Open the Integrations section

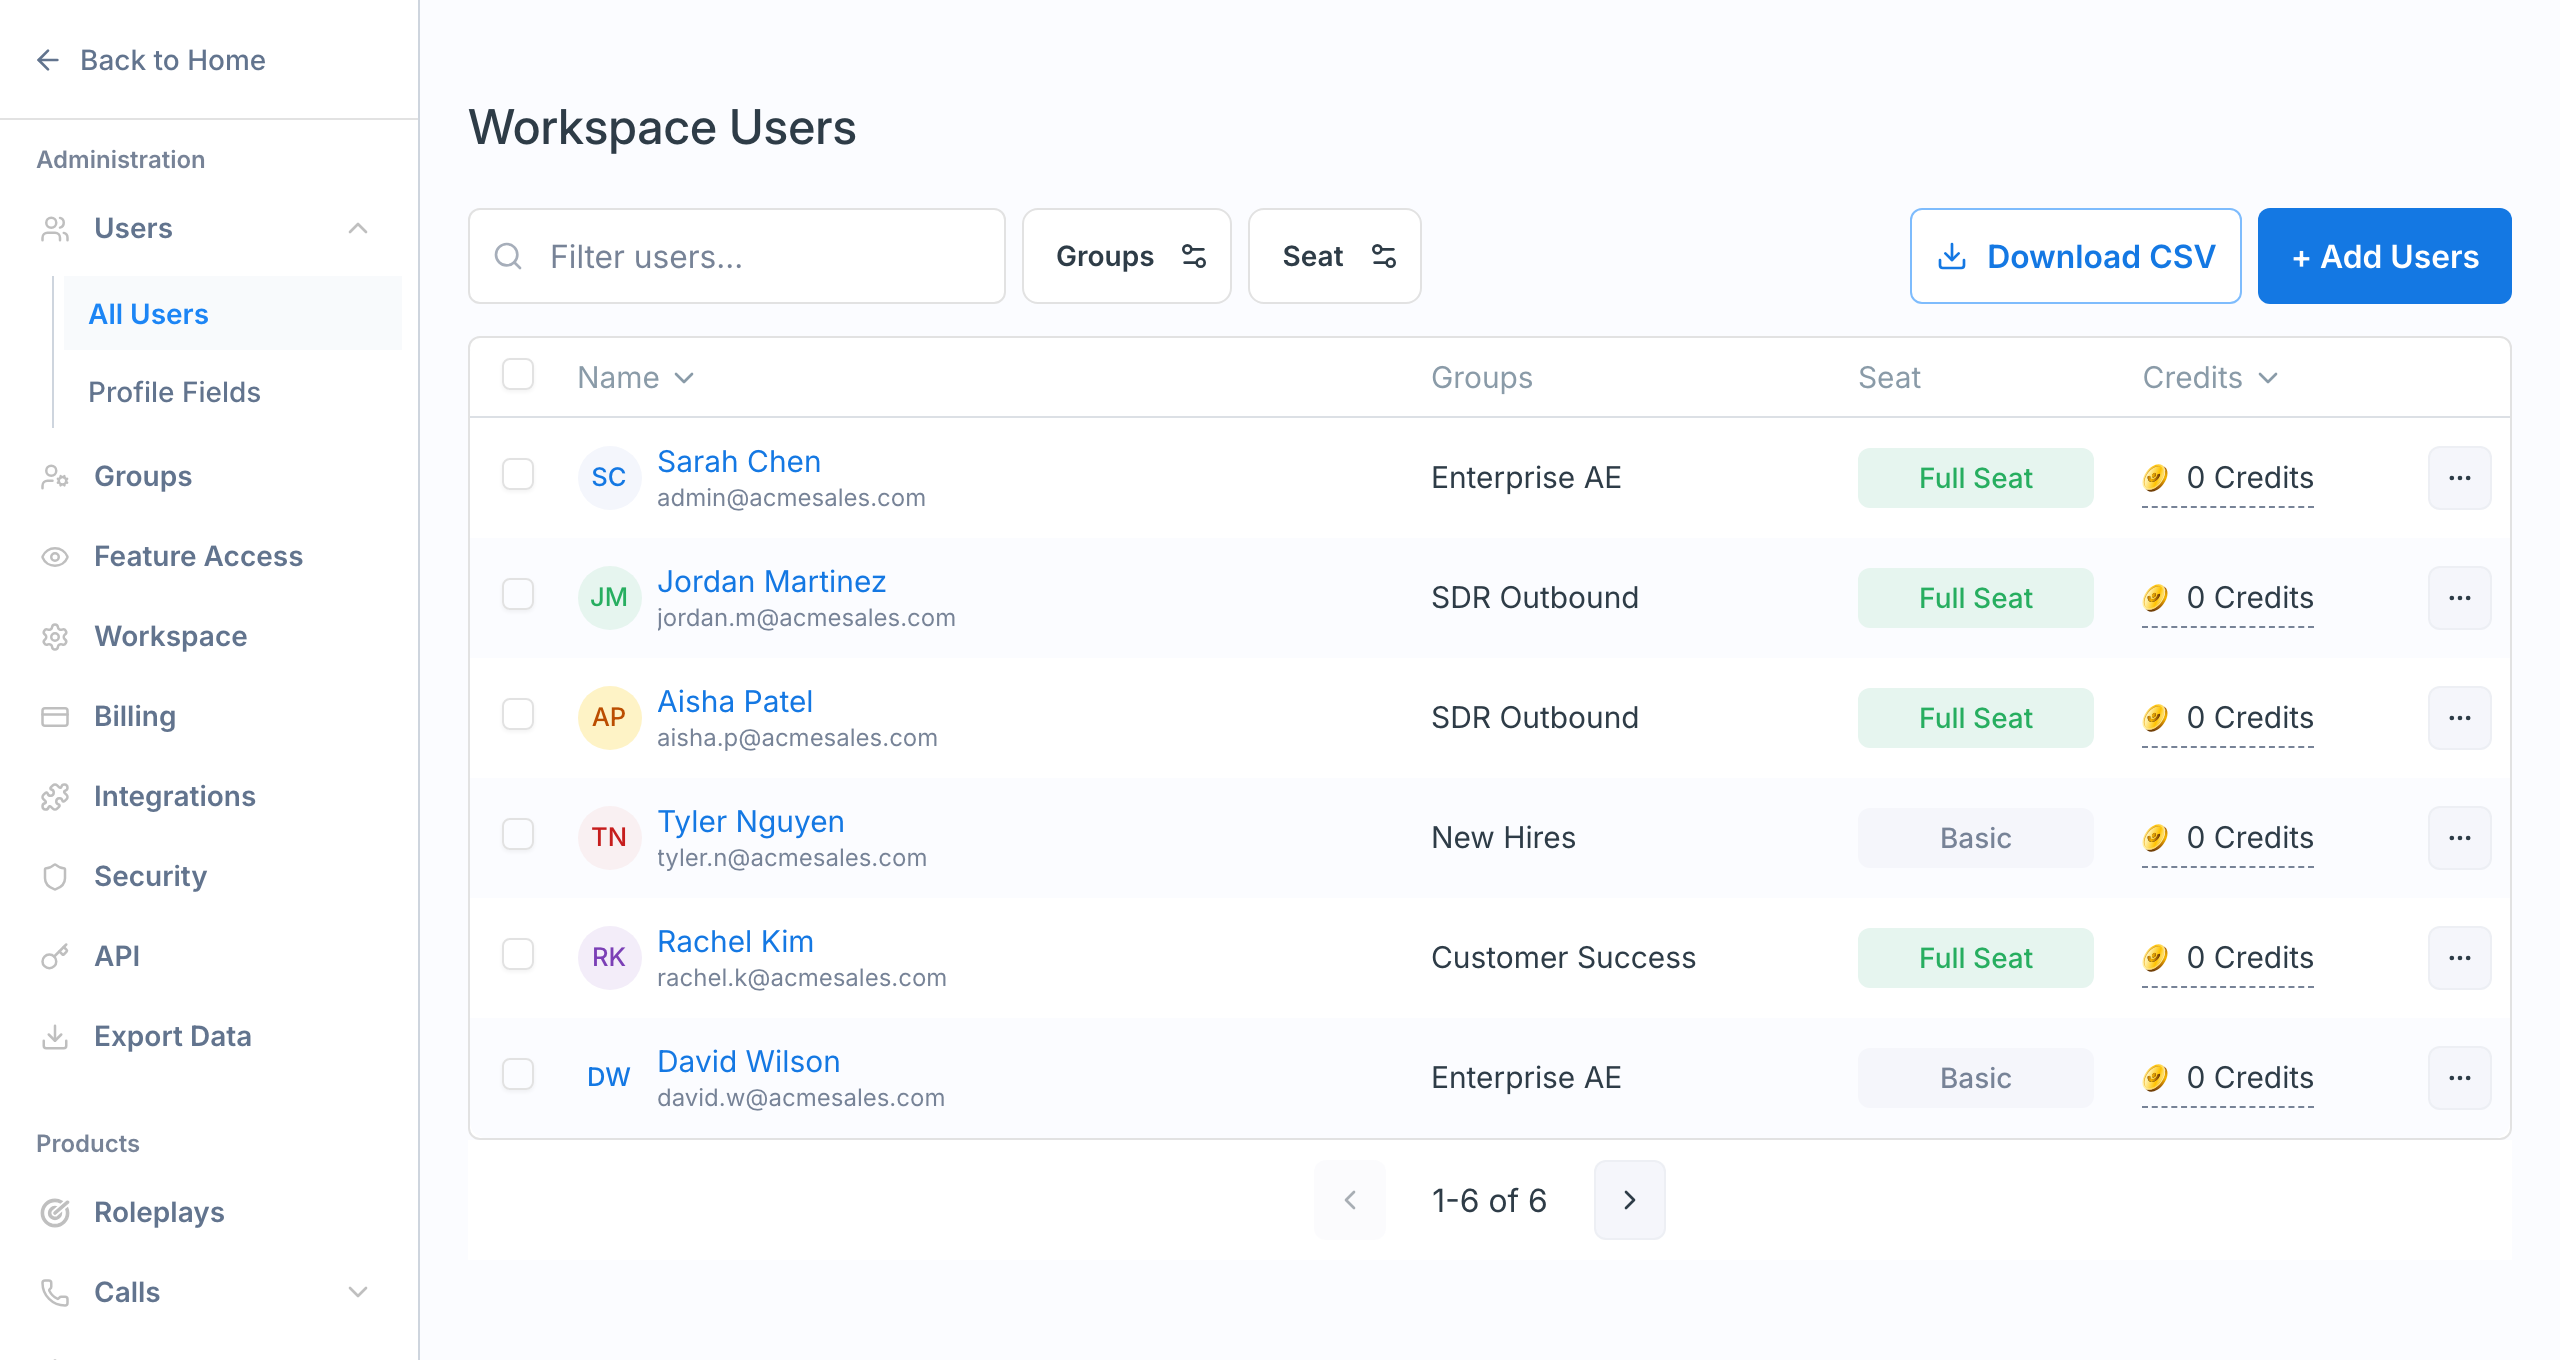[175, 797]
